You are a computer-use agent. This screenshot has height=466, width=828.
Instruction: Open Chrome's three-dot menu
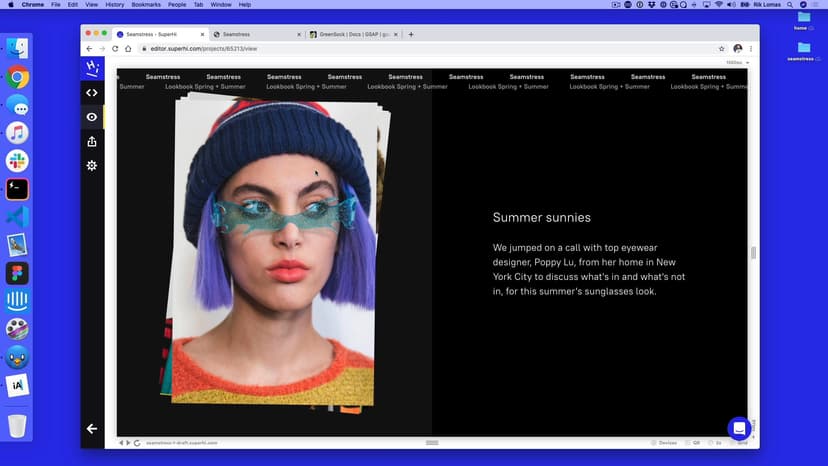(x=751, y=48)
